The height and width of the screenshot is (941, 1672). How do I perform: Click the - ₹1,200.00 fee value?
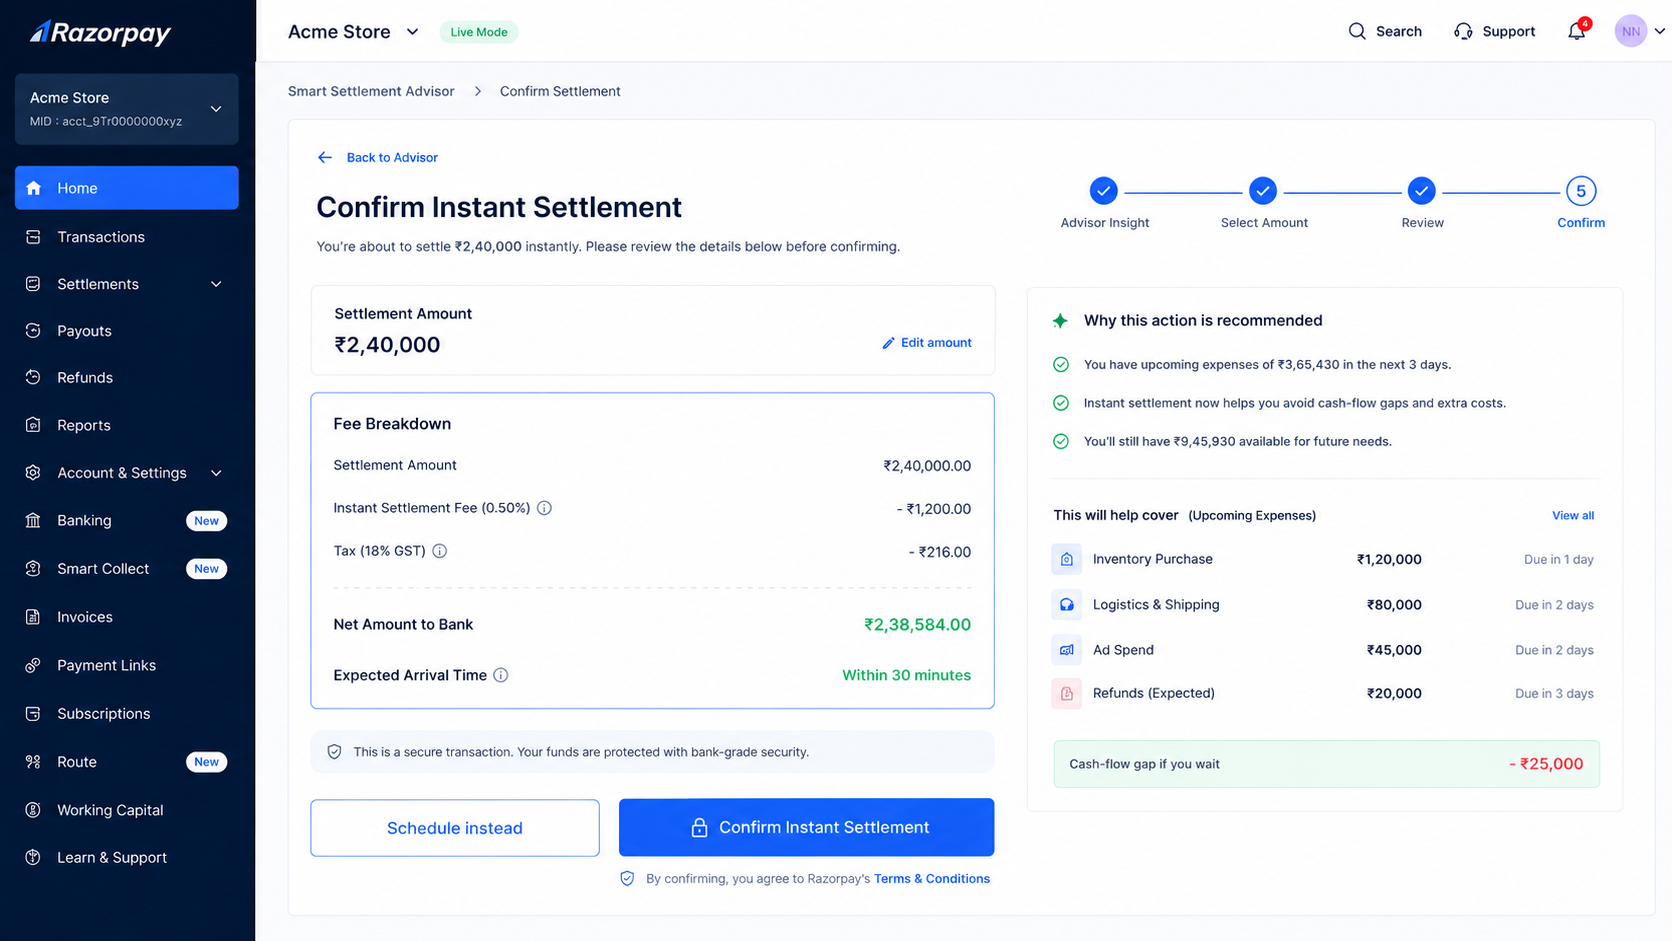point(934,509)
